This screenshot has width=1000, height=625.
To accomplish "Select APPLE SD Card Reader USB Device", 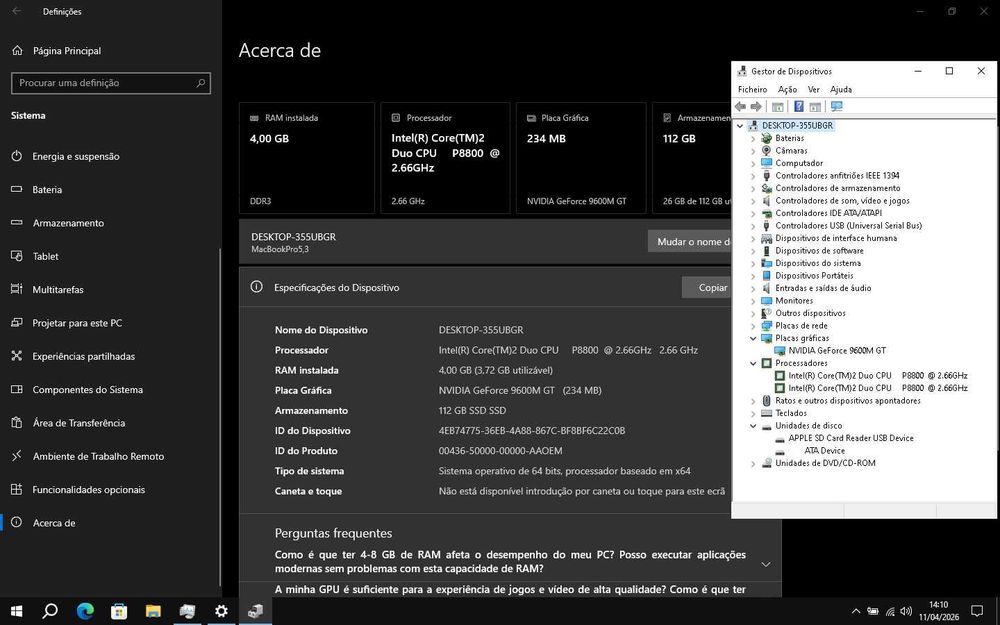I will 850,438.
